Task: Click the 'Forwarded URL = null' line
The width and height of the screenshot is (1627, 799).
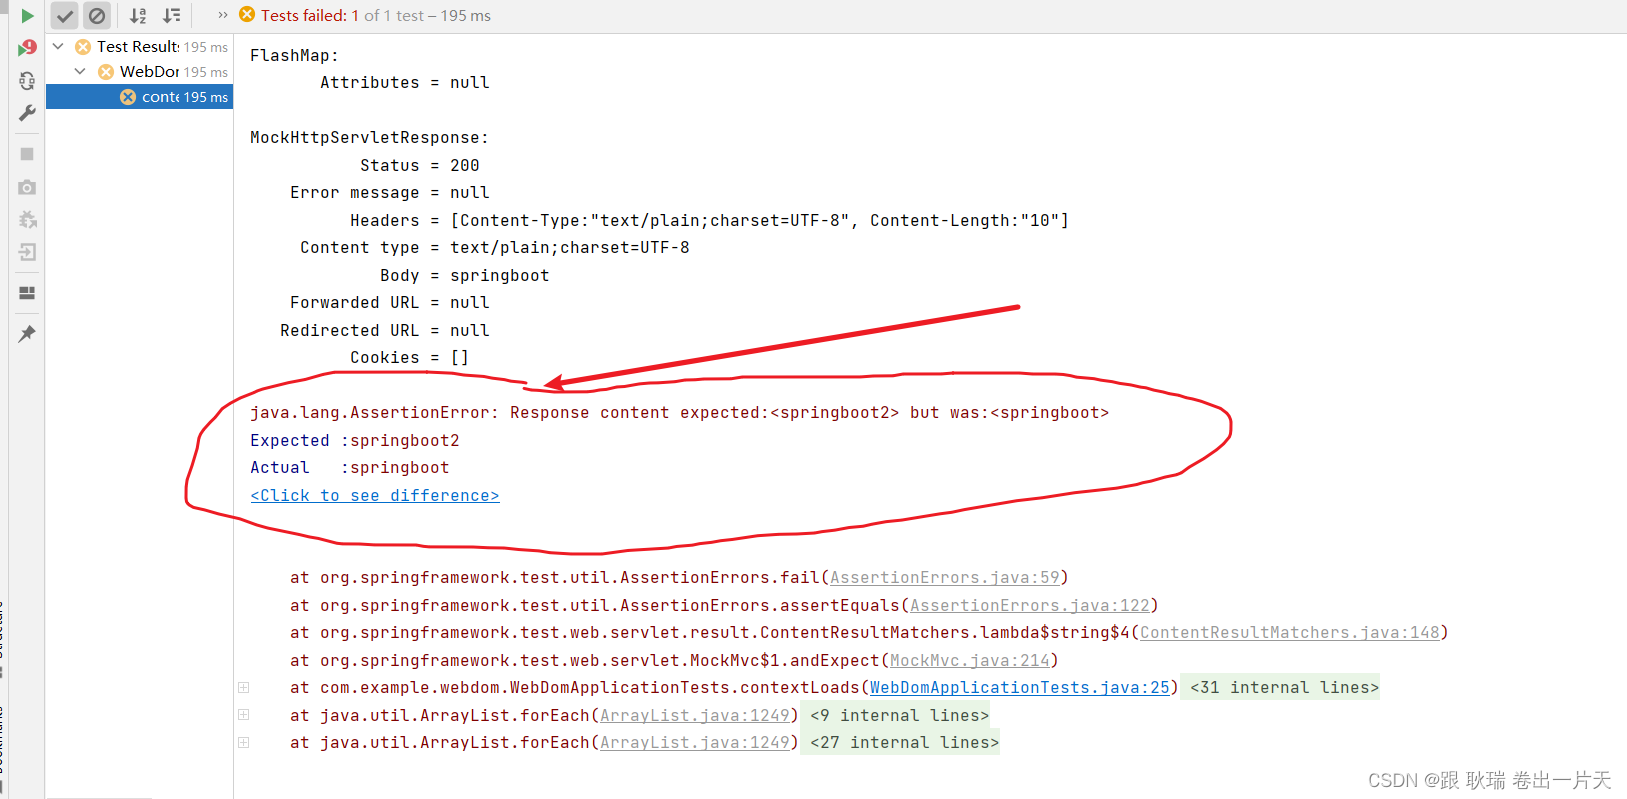Action: pos(390,302)
